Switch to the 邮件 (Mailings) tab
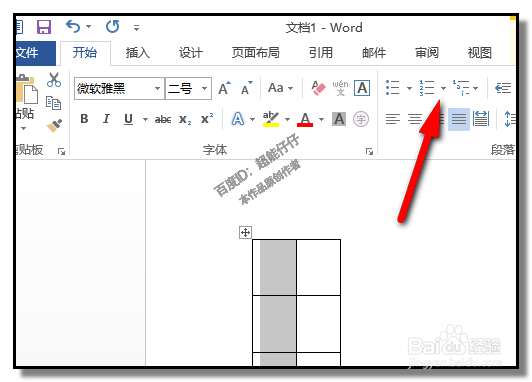The height and width of the screenshot is (382, 532). [374, 53]
